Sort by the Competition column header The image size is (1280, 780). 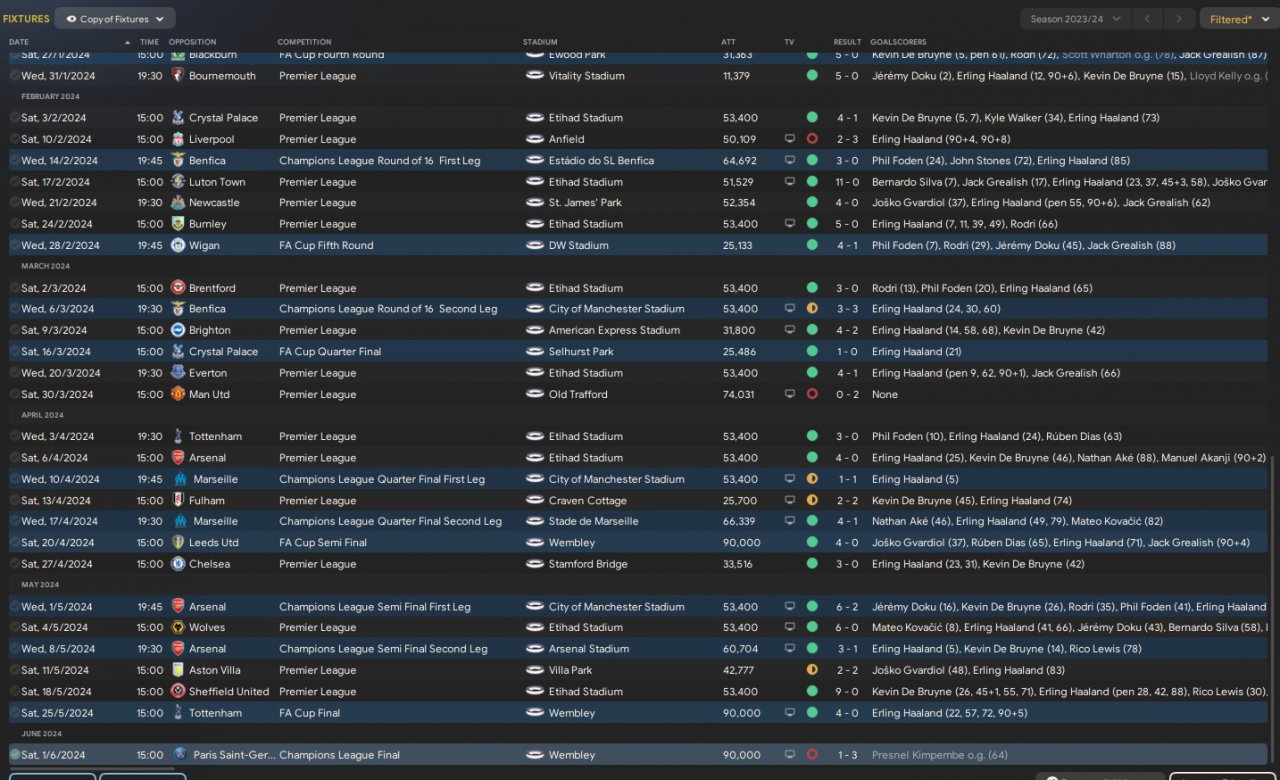click(x=304, y=42)
